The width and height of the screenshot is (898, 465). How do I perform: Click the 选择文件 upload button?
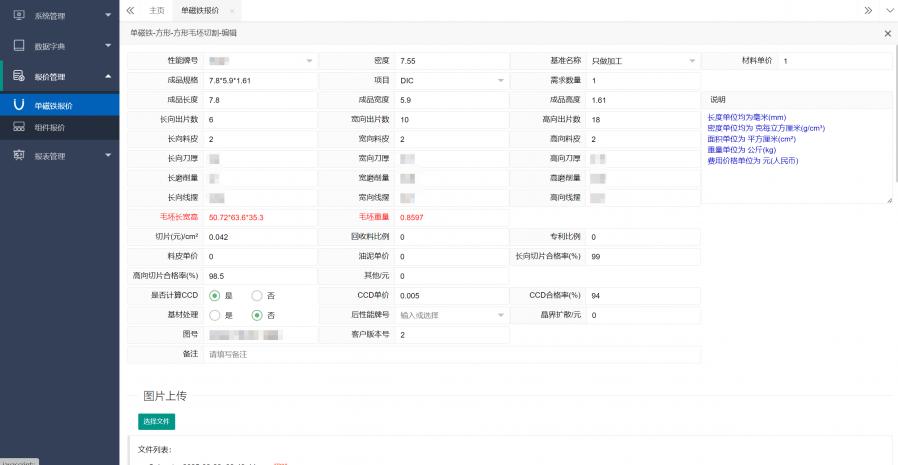(x=157, y=421)
